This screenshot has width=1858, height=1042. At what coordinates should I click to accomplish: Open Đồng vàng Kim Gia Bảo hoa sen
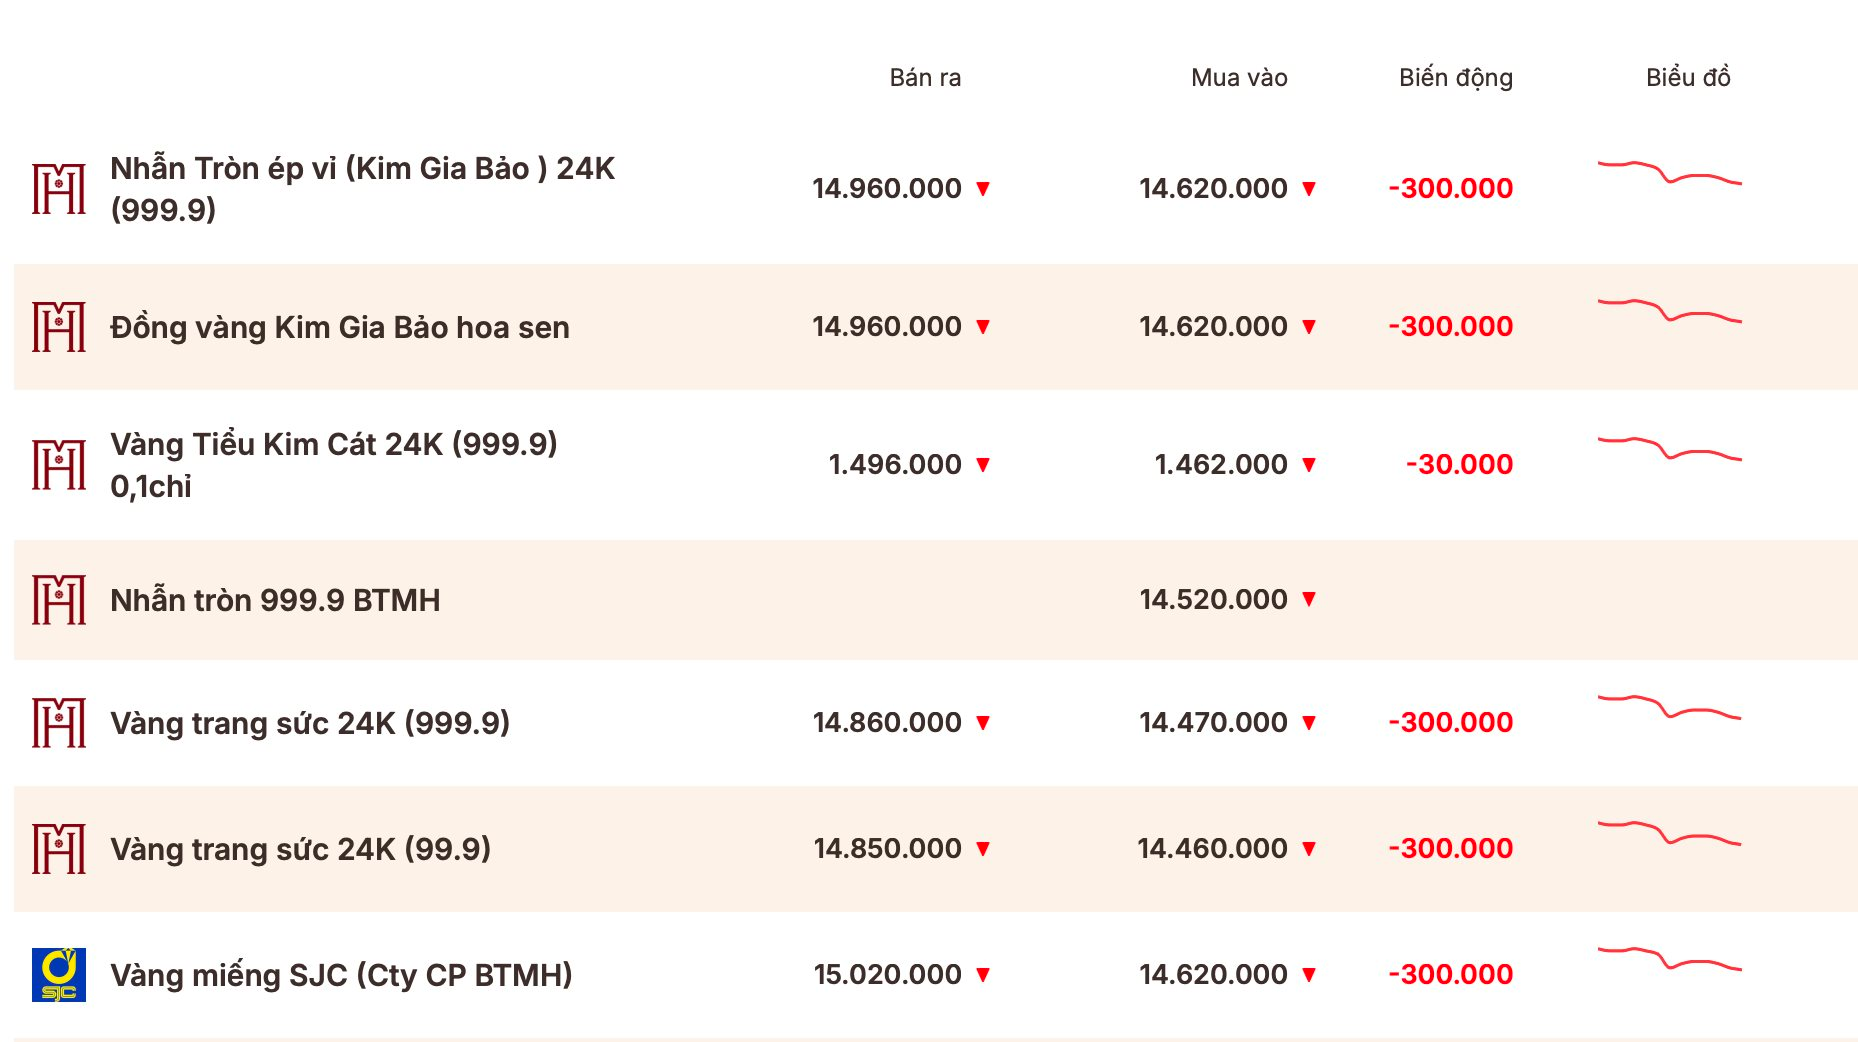340,327
